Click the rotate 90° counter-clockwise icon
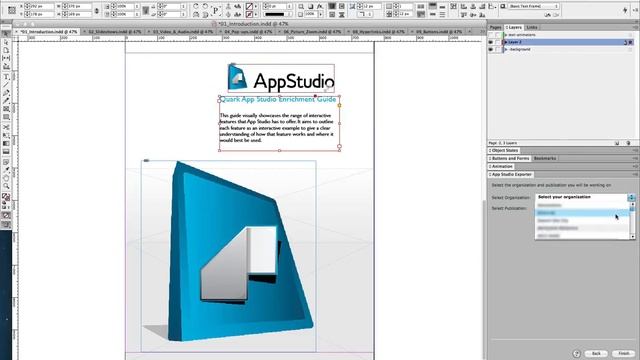Screen dimensions: 640x360 [x=205, y=6]
